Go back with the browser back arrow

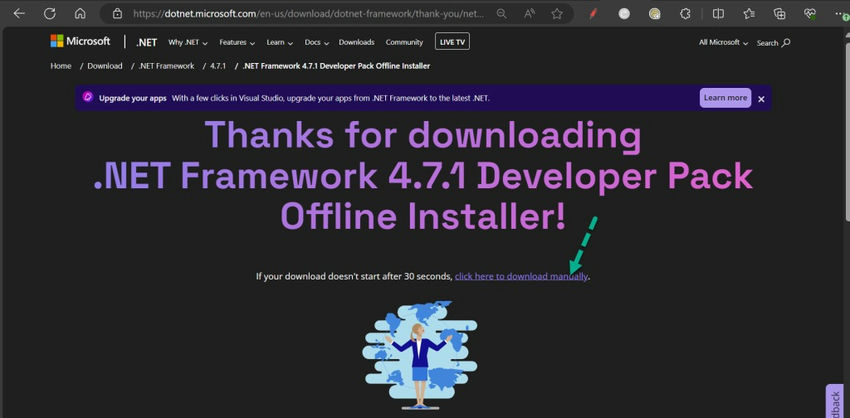[19, 14]
